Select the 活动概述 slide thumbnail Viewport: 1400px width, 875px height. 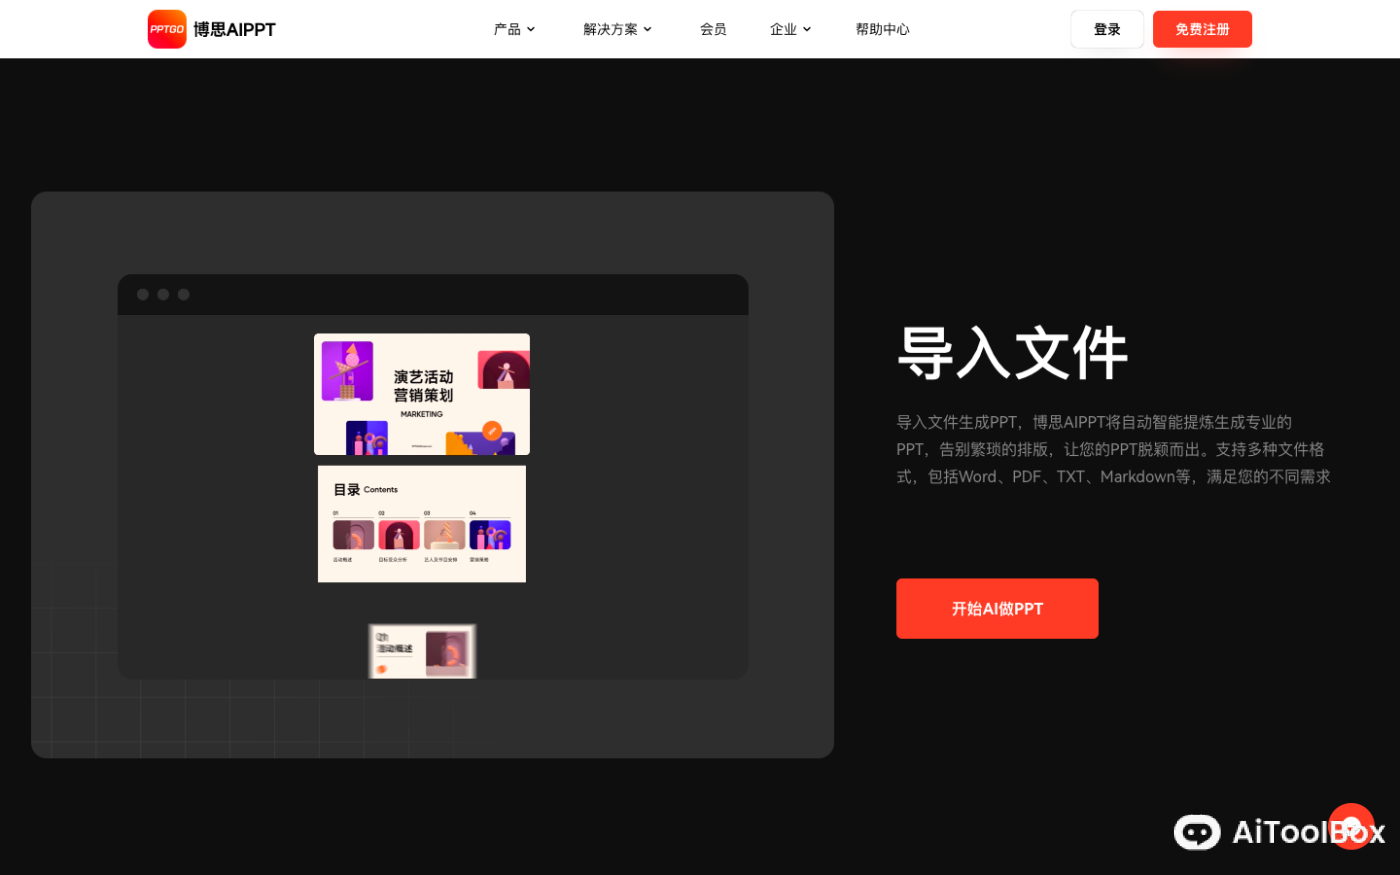pyautogui.click(x=422, y=650)
